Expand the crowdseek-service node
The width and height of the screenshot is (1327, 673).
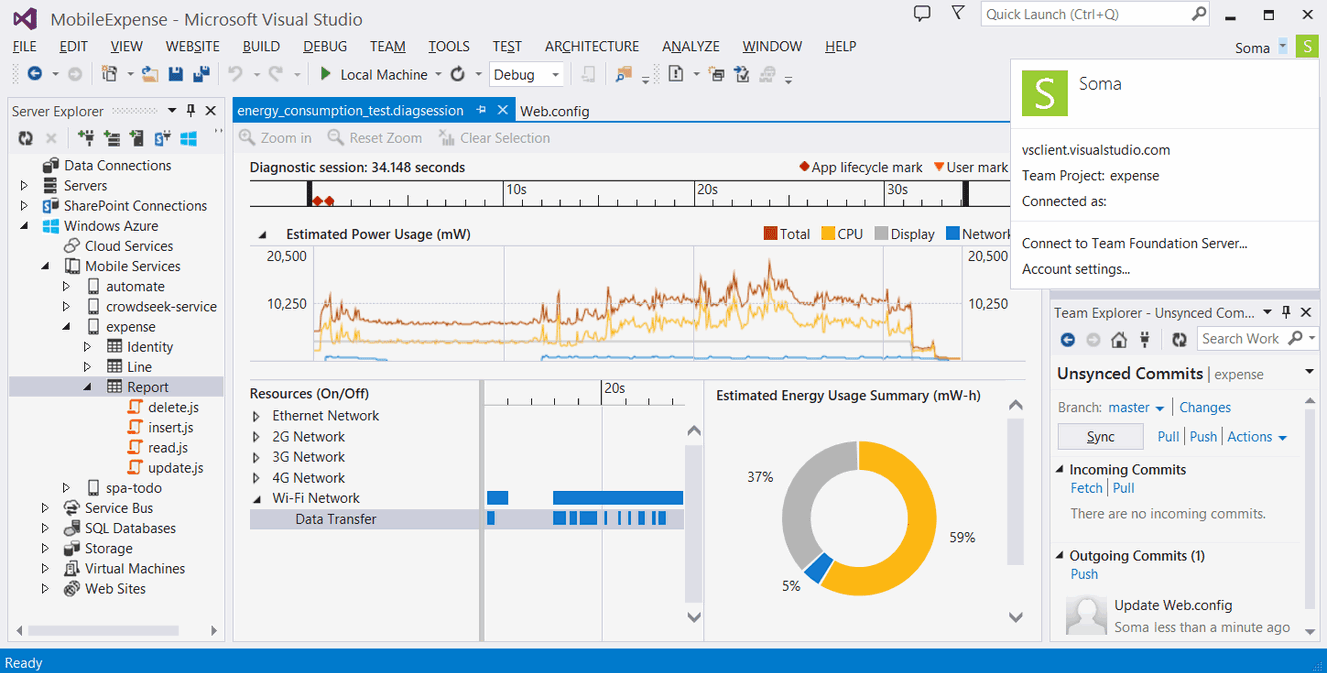click(67, 307)
